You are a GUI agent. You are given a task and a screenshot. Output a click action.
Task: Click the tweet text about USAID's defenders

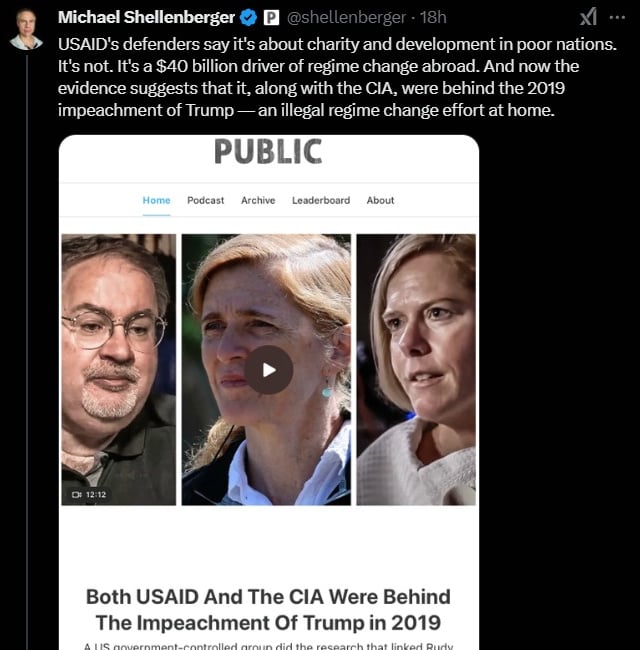(337, 77)
